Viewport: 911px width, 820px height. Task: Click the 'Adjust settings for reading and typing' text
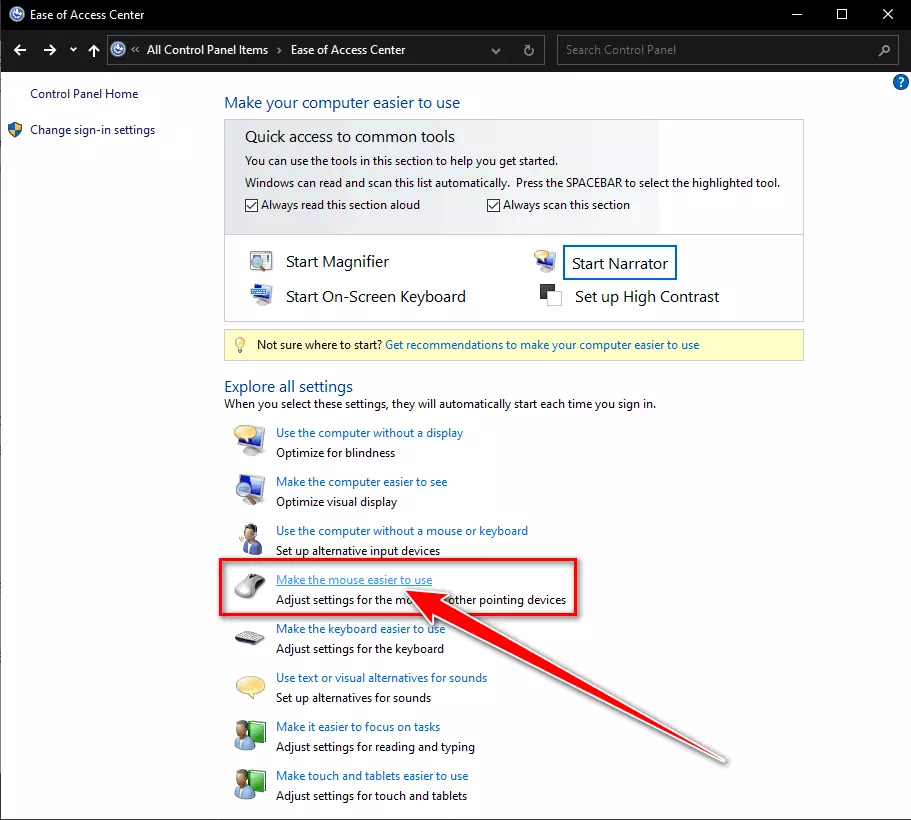(375, 747)
